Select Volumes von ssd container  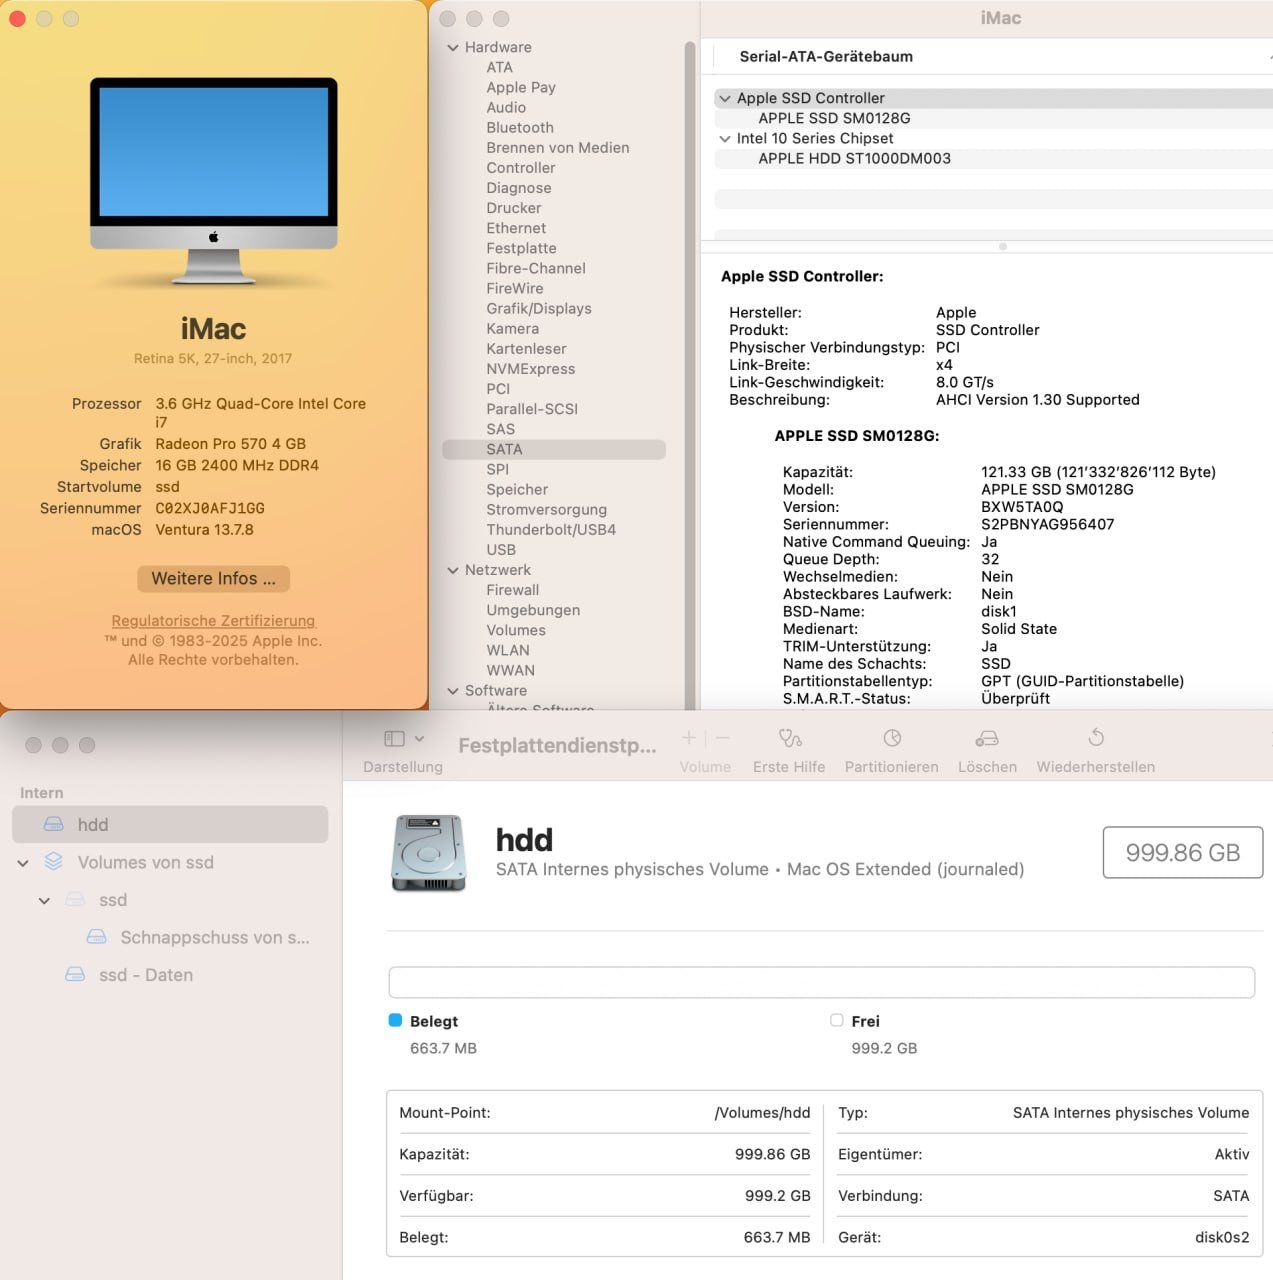[x=145, y=862]
